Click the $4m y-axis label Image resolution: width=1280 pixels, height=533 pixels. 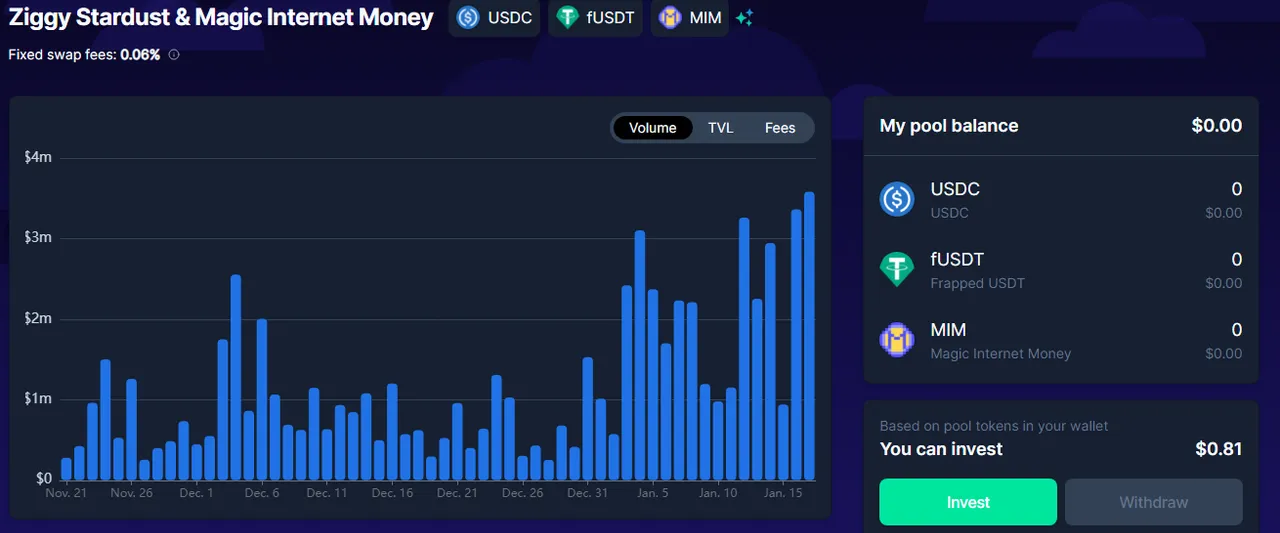pos(38,157)
